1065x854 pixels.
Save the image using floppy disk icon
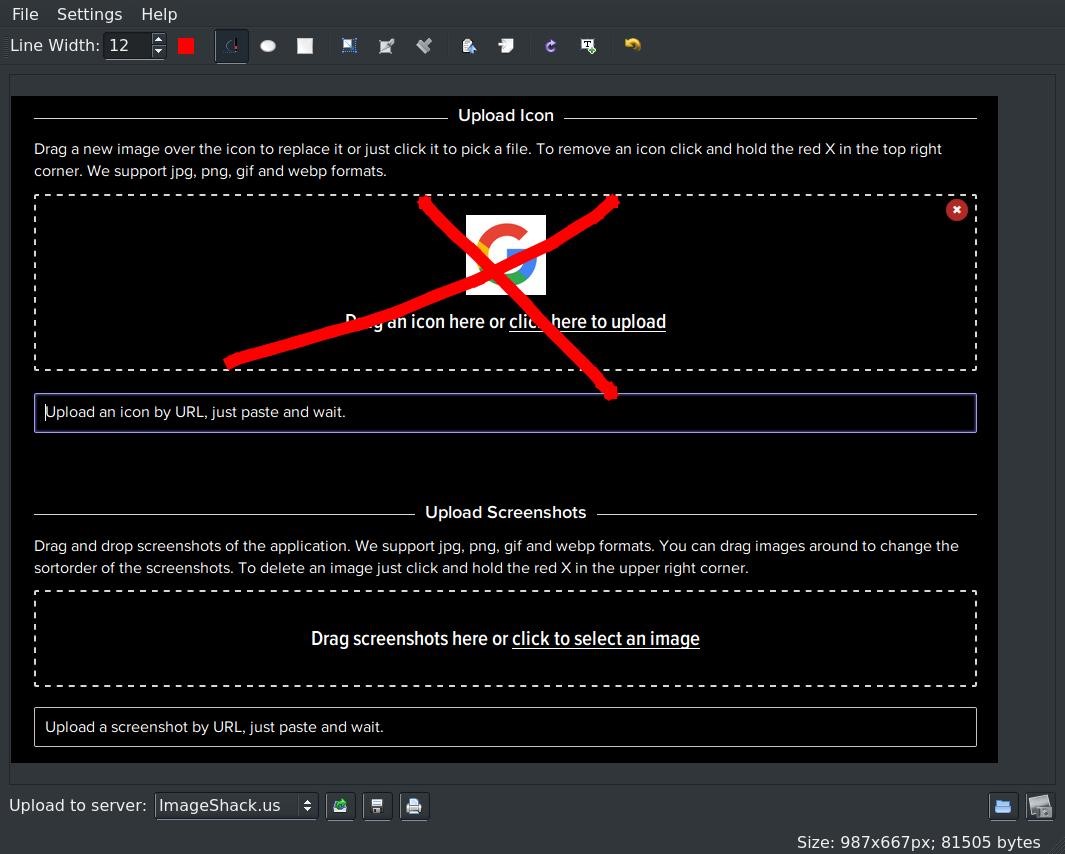377,806
